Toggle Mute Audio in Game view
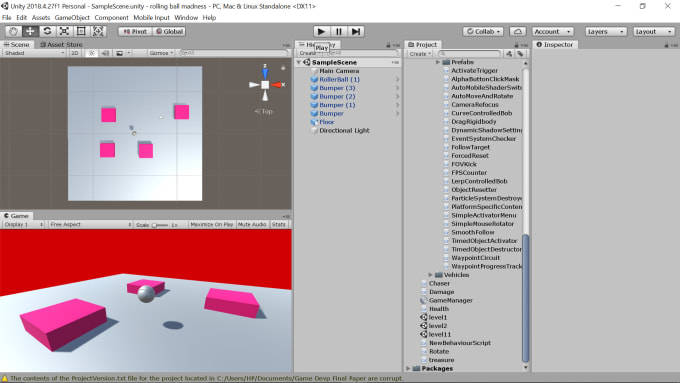 click(x=252, y=225)
